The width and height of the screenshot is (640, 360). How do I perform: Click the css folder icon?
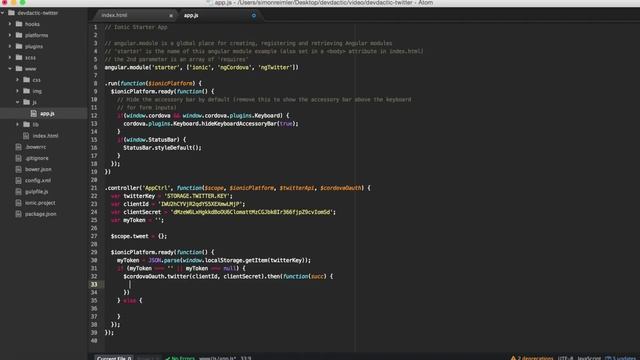click(x=27, y=80)
